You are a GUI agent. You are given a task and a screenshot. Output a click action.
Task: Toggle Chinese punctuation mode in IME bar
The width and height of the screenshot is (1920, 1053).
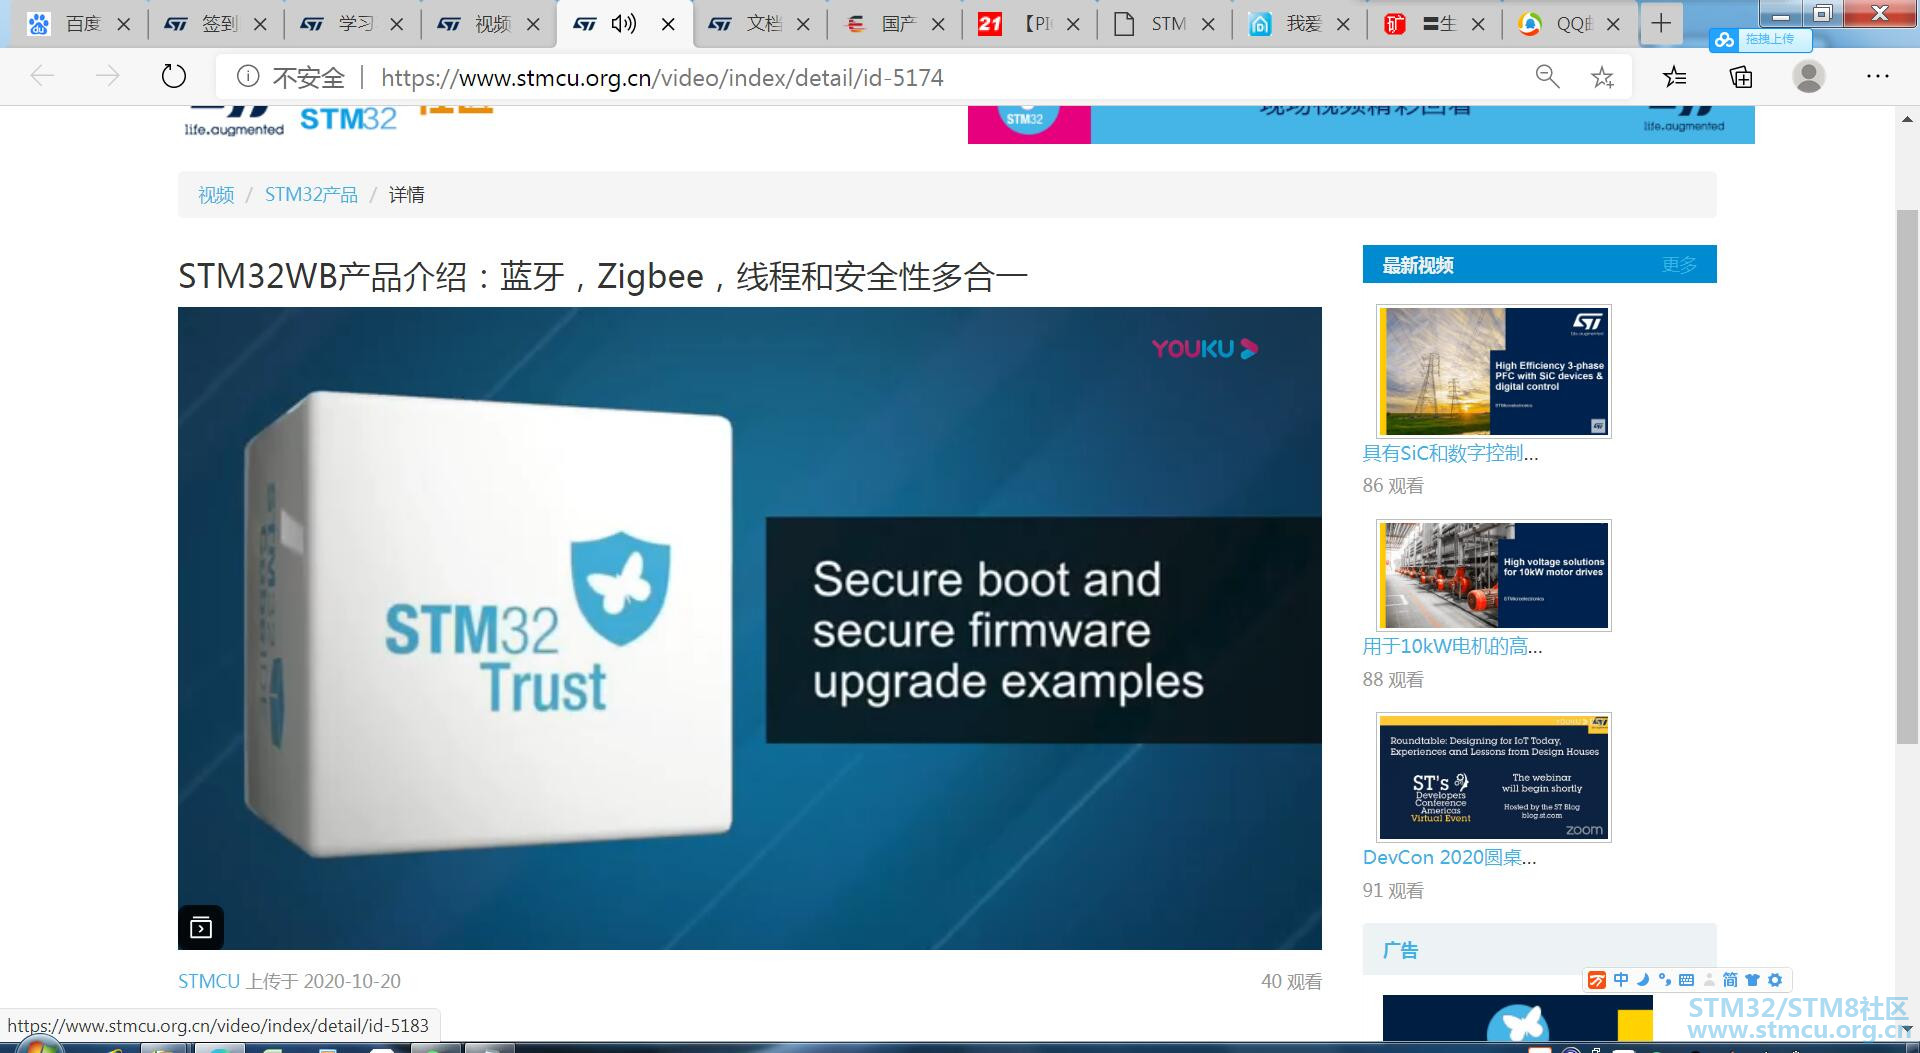1664,980
